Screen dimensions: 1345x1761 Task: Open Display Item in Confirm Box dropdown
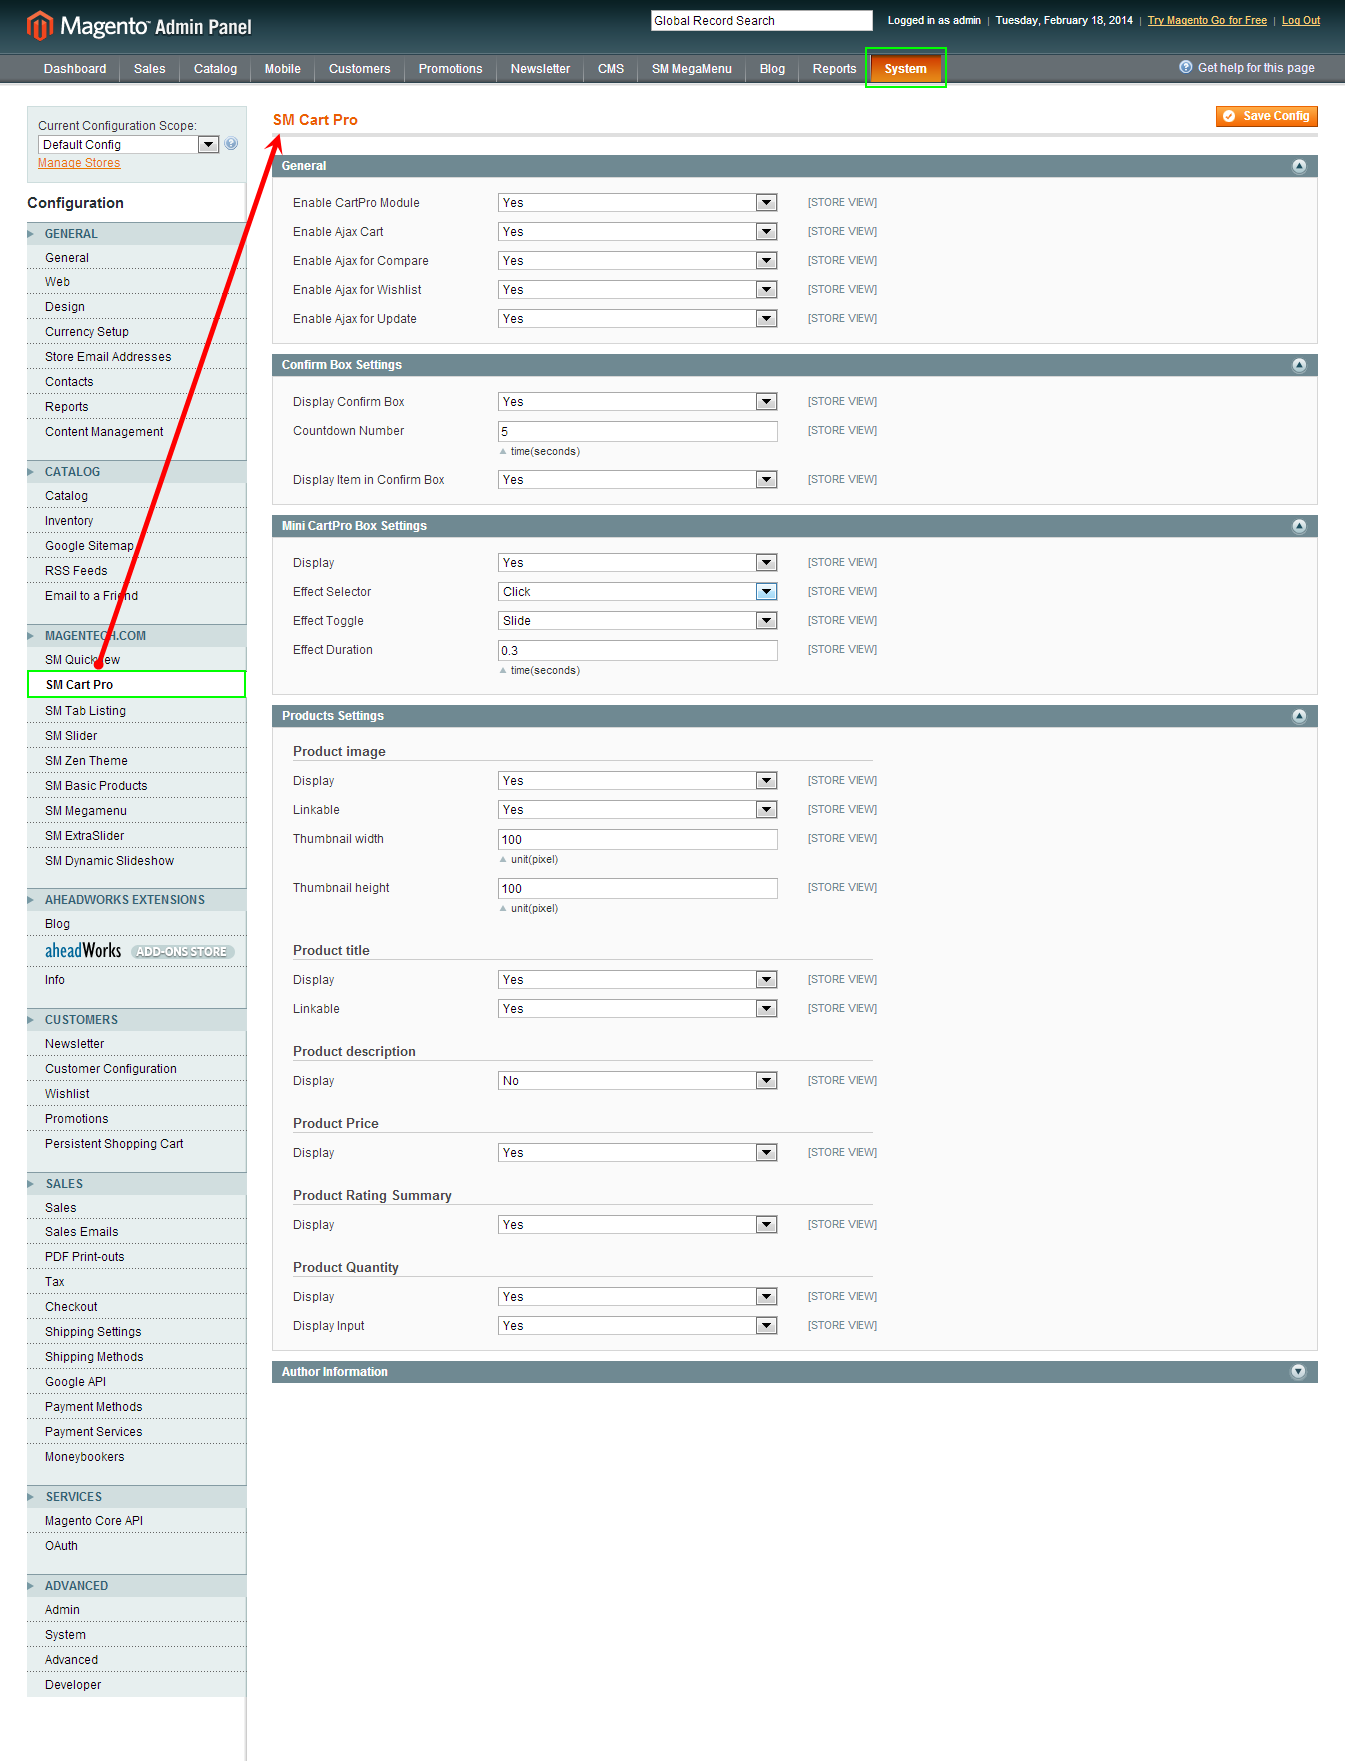tap(637, 480)
